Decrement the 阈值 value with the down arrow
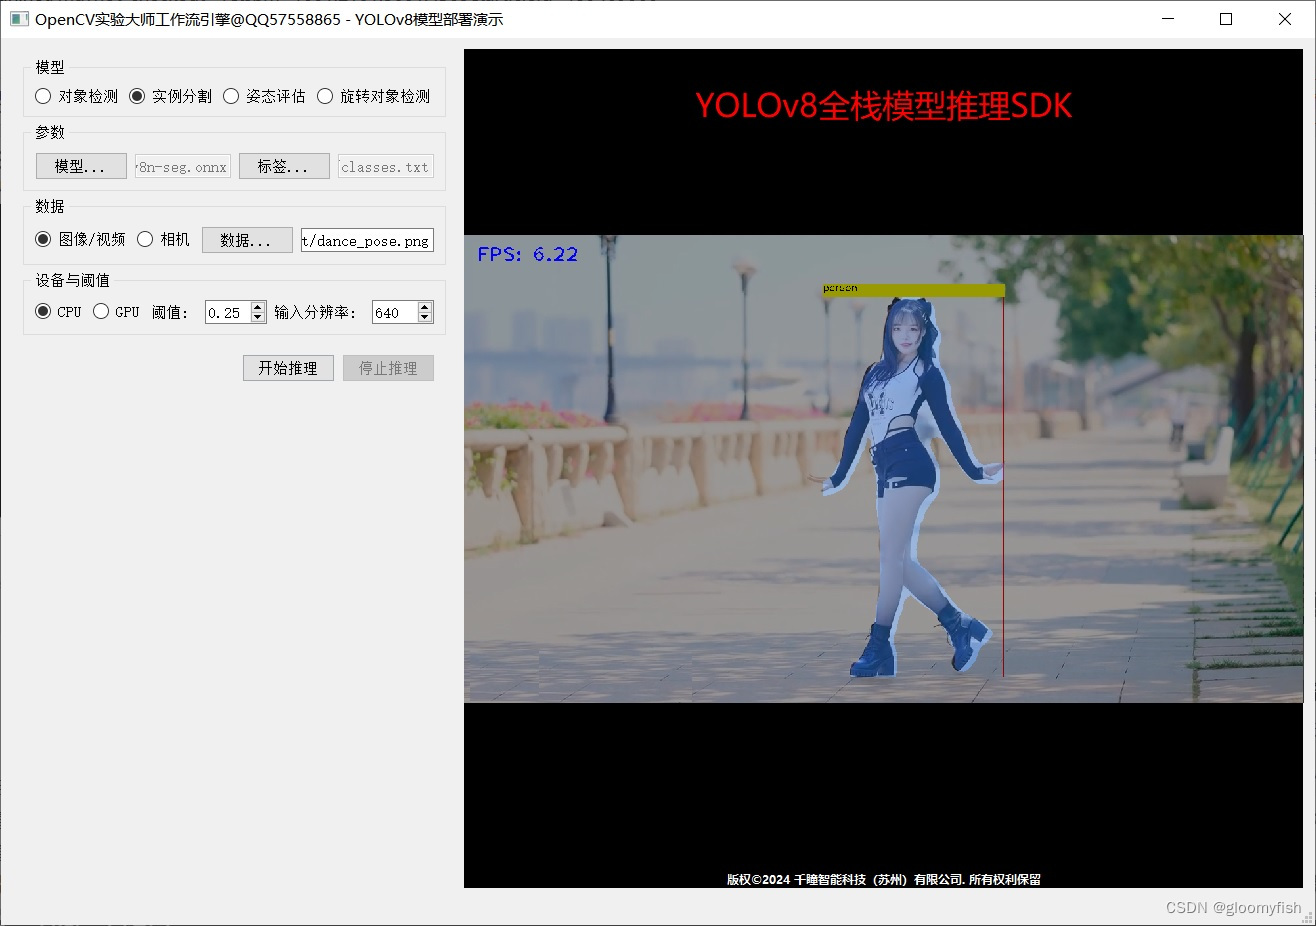 coord(257,317)
